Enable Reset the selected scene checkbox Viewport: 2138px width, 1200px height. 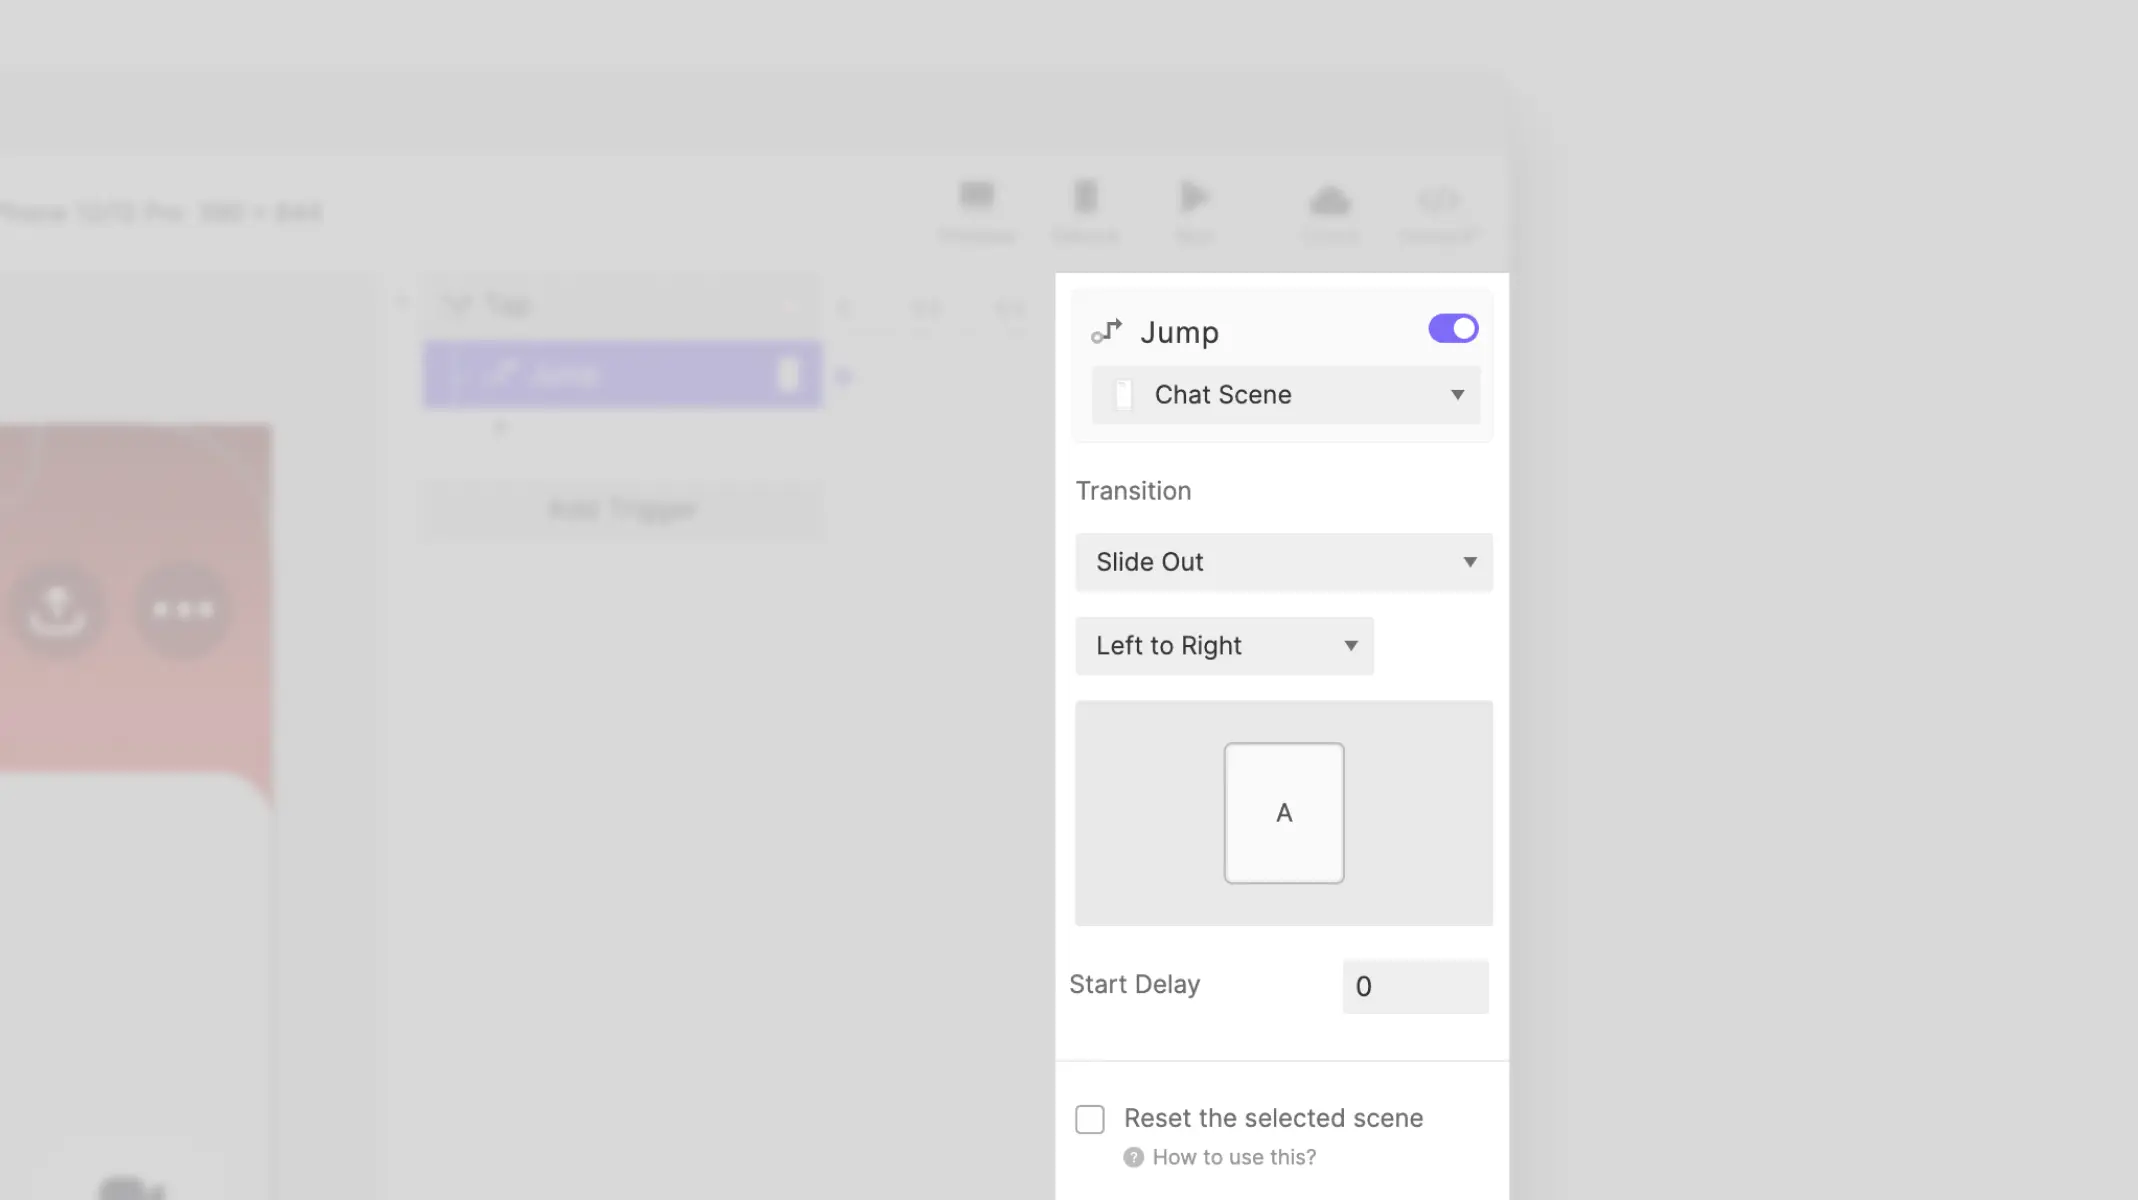(x=1090, y=1119)
